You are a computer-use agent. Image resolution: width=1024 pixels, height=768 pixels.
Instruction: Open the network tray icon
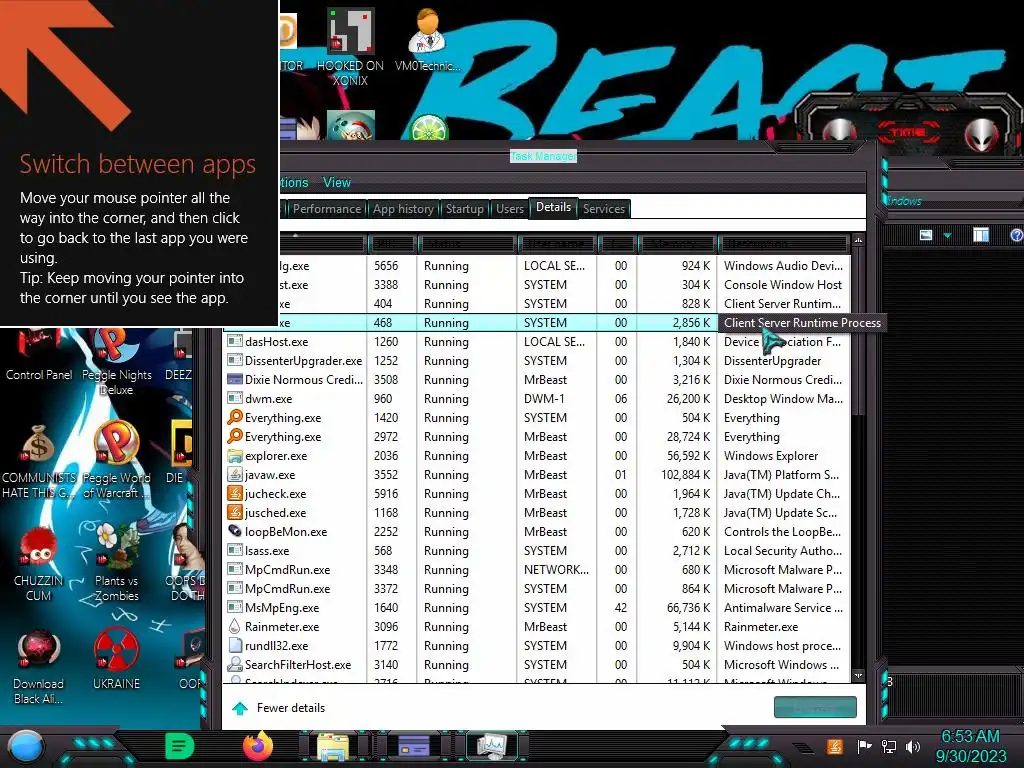click(x=888, y=746)
